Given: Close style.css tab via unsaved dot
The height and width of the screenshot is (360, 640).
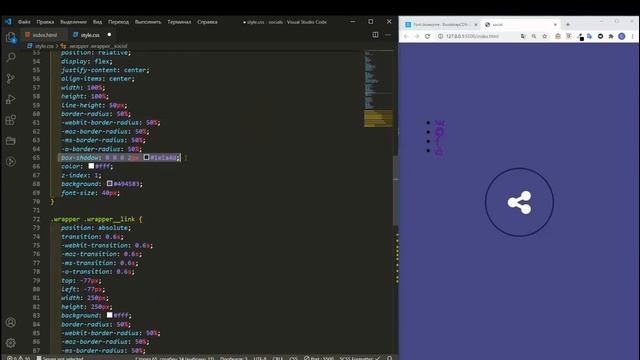Looking at the screenshot, I should pyautogui.click(x=109, y=35).
